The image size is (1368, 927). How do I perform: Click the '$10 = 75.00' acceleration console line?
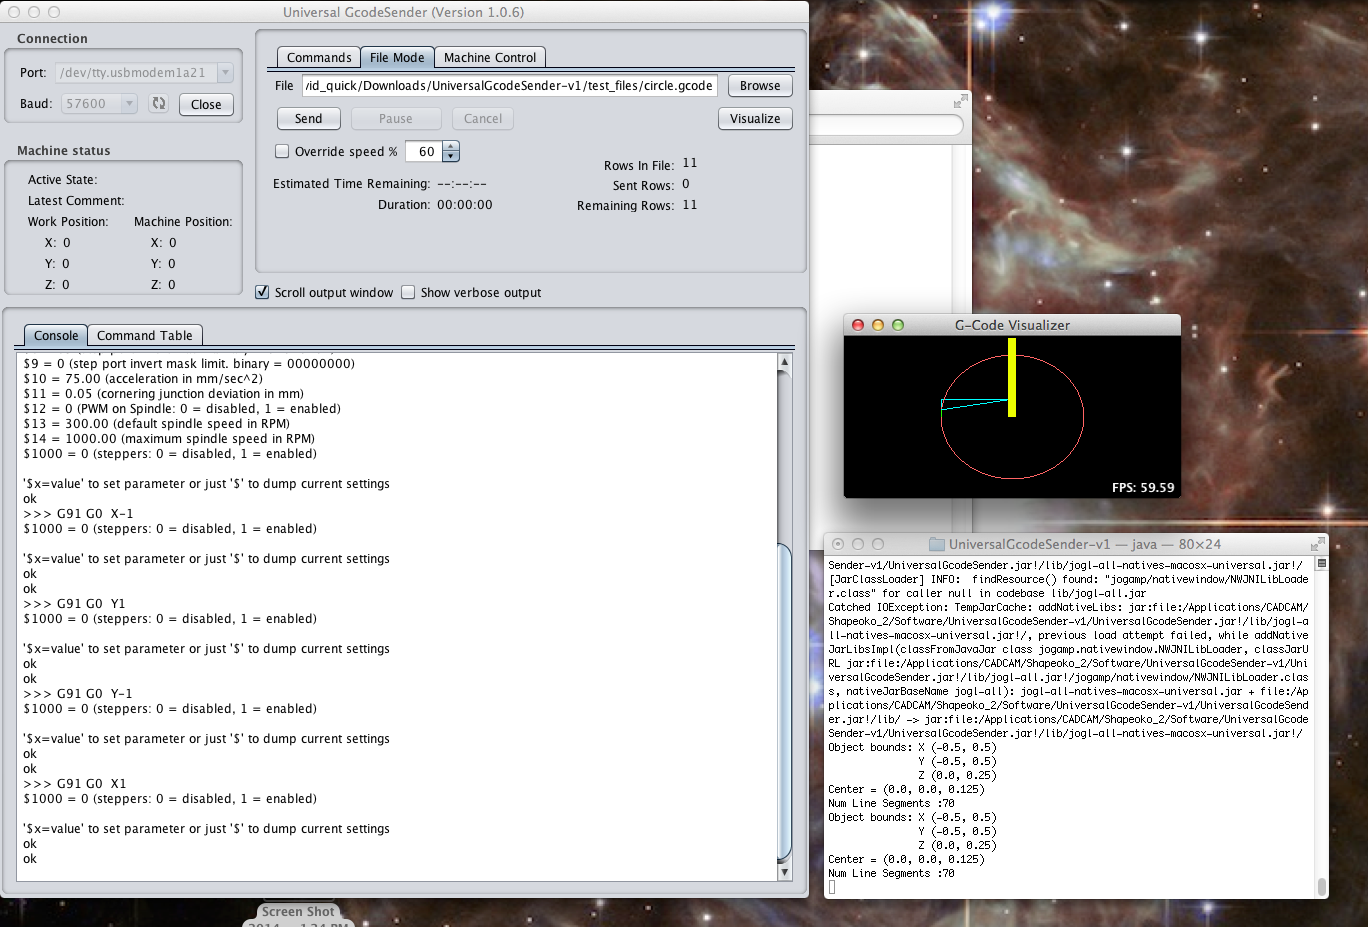pos(143,379)
